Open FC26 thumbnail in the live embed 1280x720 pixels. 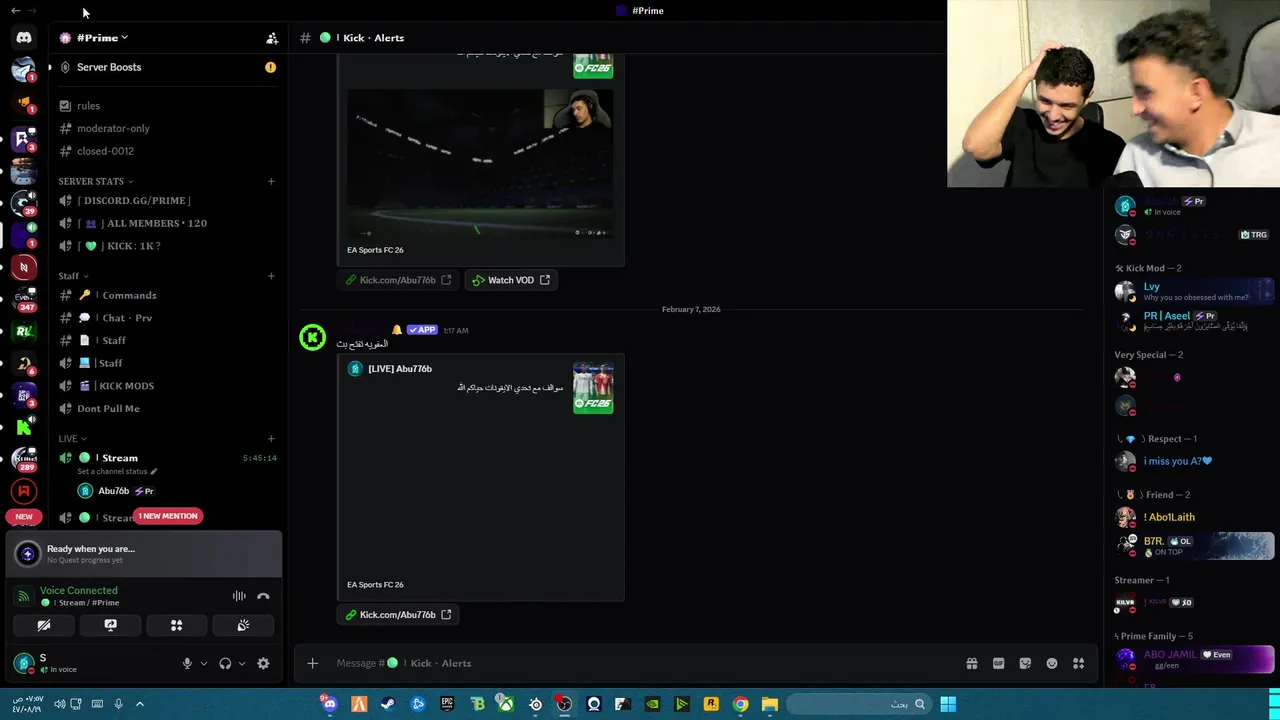tap(593, 387)
